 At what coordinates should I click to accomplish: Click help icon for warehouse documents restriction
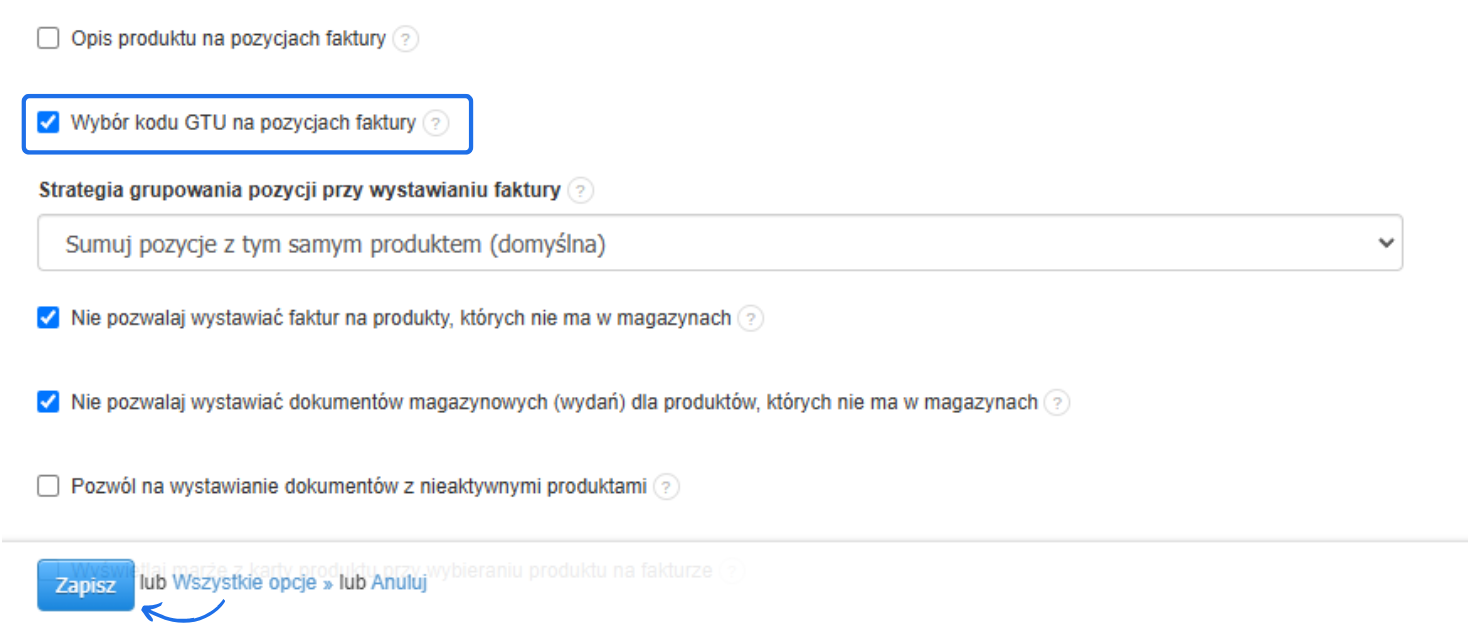(1058, 402)
